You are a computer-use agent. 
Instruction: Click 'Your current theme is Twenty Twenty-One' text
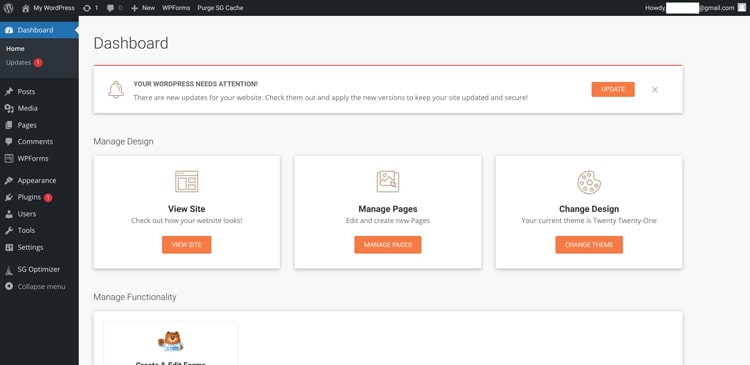589,221
